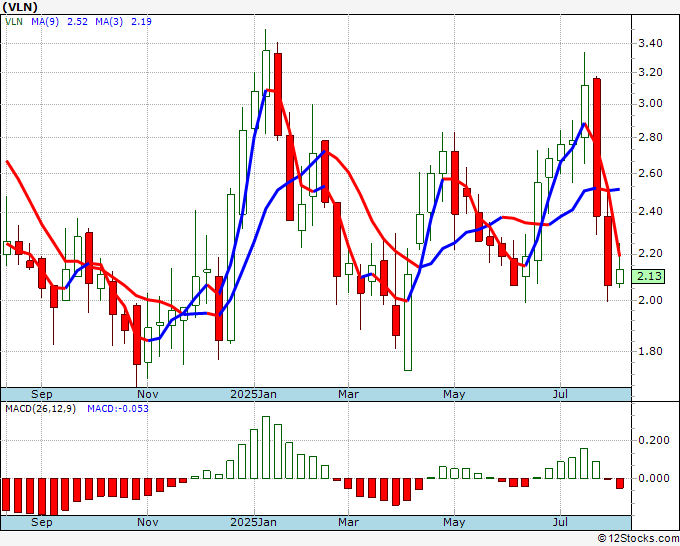This screenshot has height=546, width=680.
Task: Click the latest red MACD histogram bar
Action: (620, 483)
